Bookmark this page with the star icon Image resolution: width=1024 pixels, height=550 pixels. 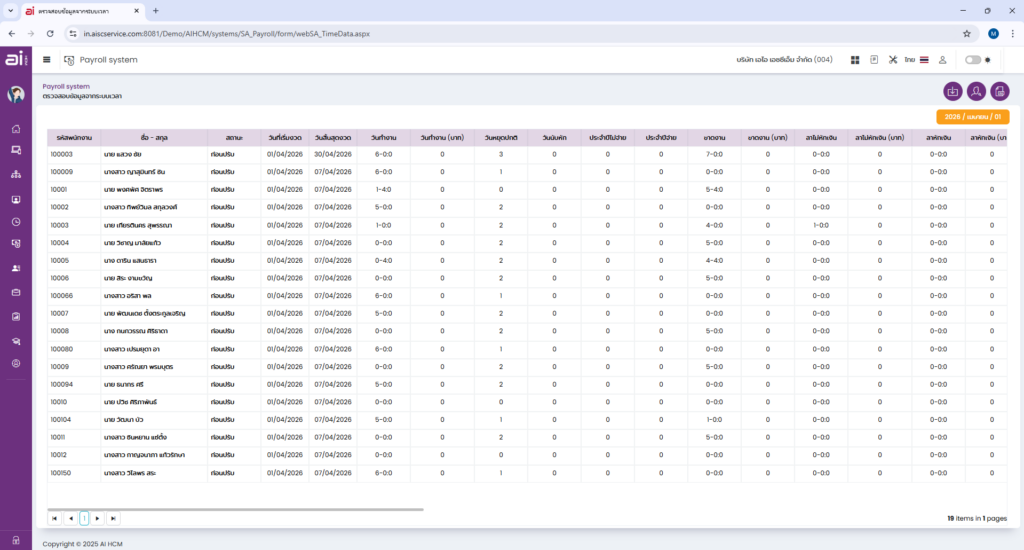tap(967, 33)
